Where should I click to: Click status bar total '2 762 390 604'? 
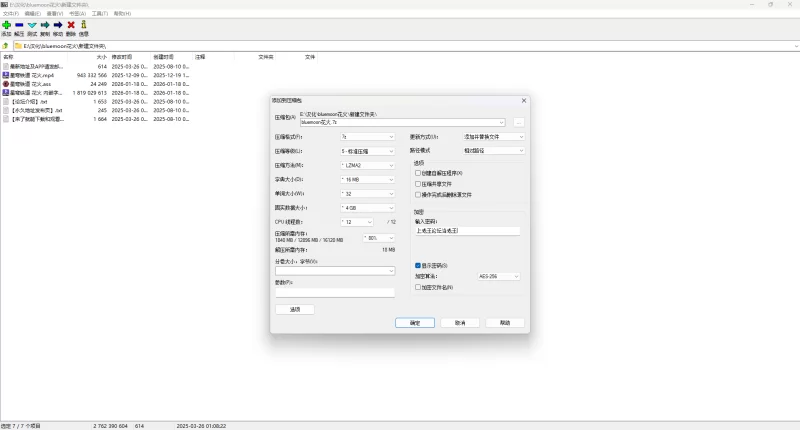point(110,426)
